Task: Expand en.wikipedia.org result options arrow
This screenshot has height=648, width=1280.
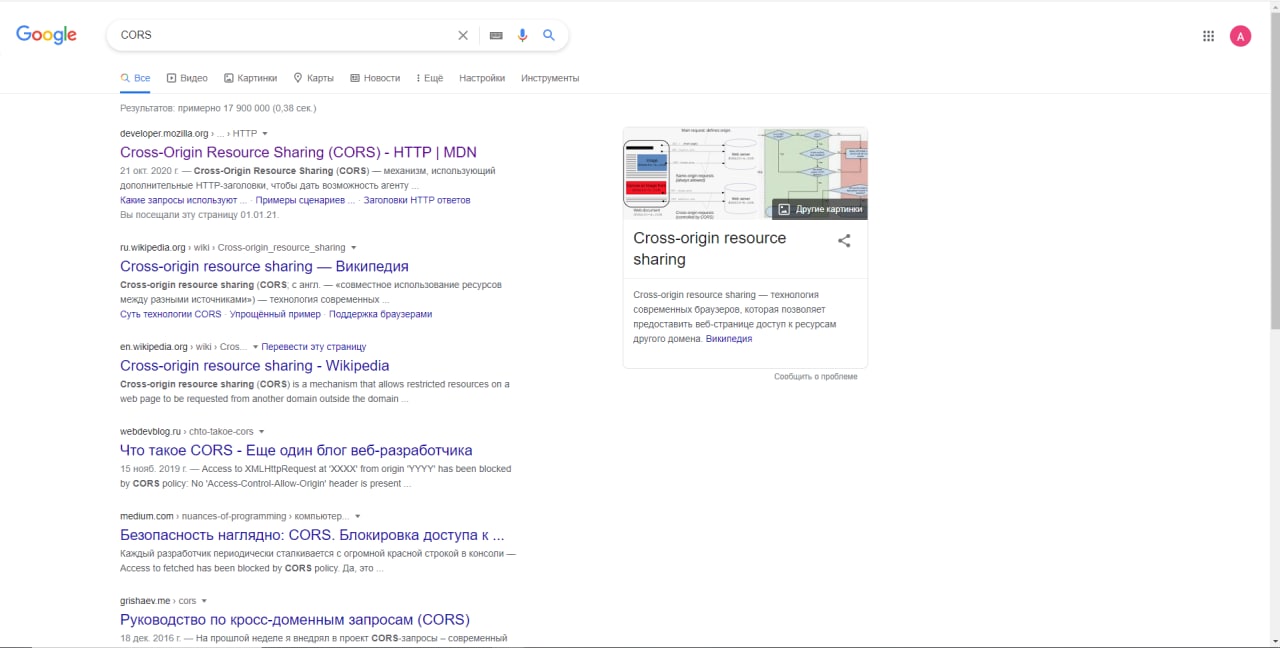Action: (x=255, y=347)
